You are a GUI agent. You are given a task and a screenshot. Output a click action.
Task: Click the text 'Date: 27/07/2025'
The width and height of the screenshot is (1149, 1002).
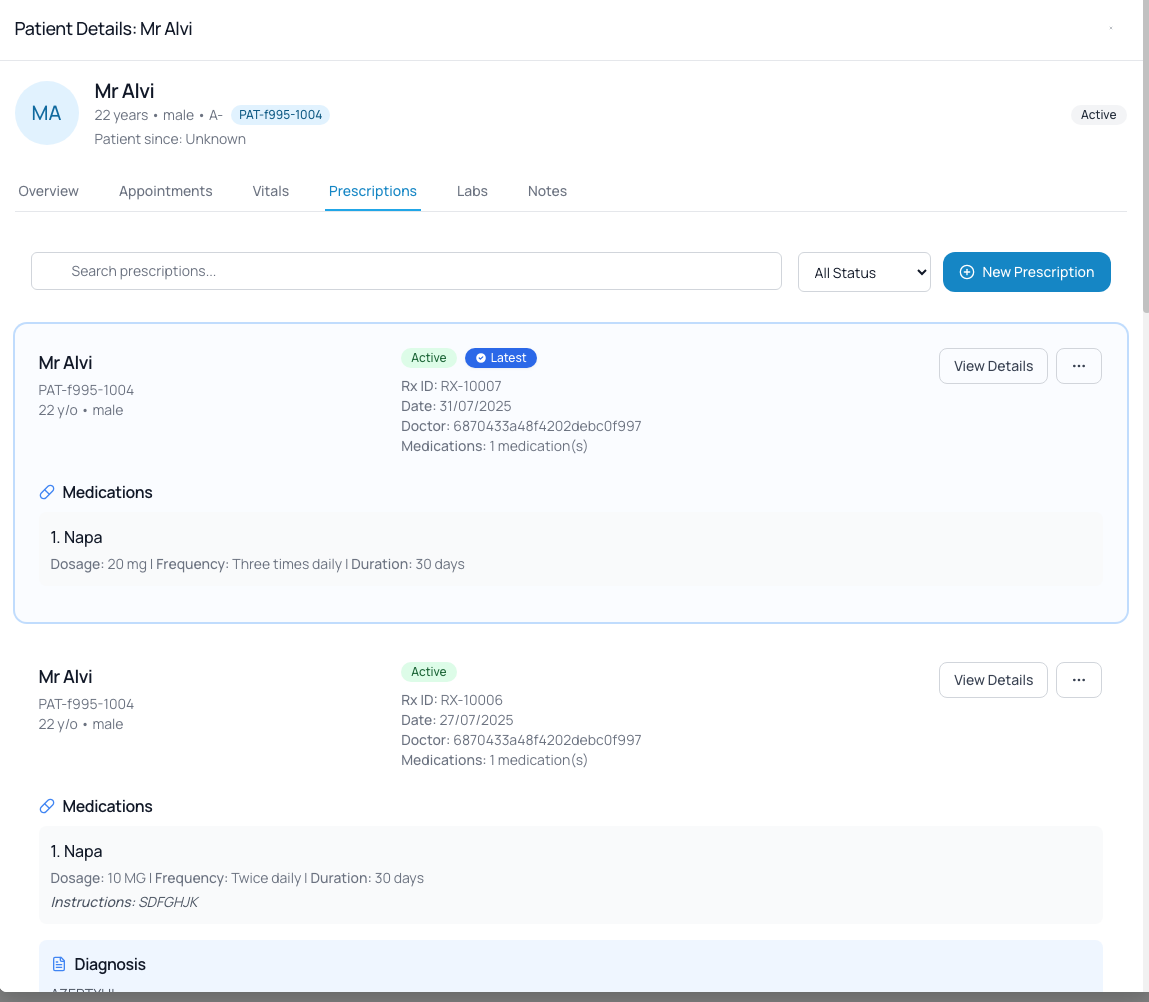[x=457, y=720]
